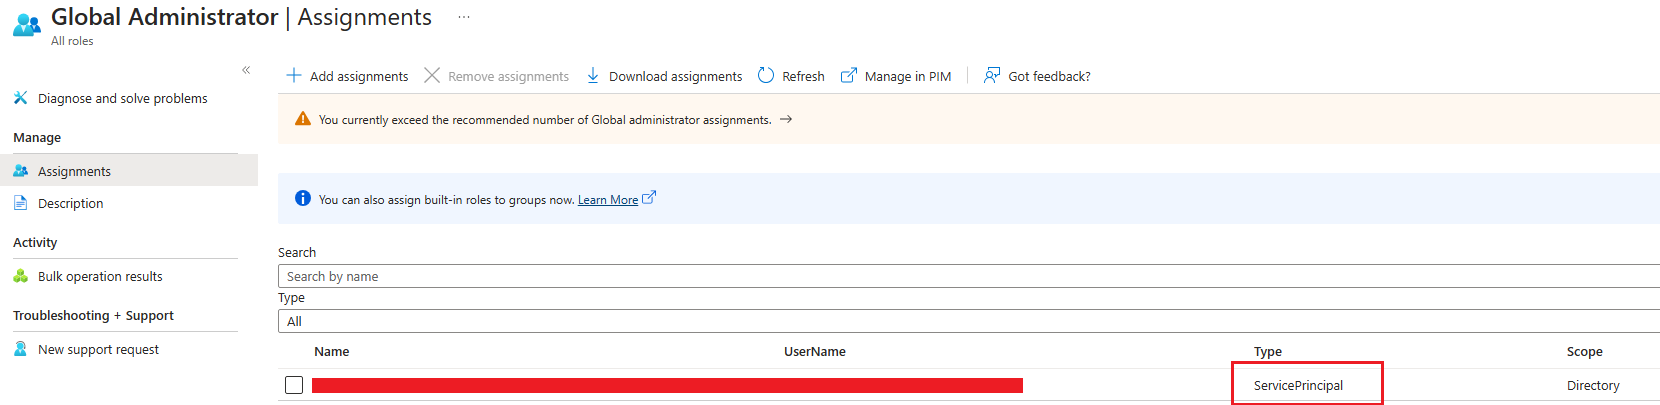This screenshot has width=1660, height=405.
Task: Click the download arrow icon
Action: [x=593, y=75]
